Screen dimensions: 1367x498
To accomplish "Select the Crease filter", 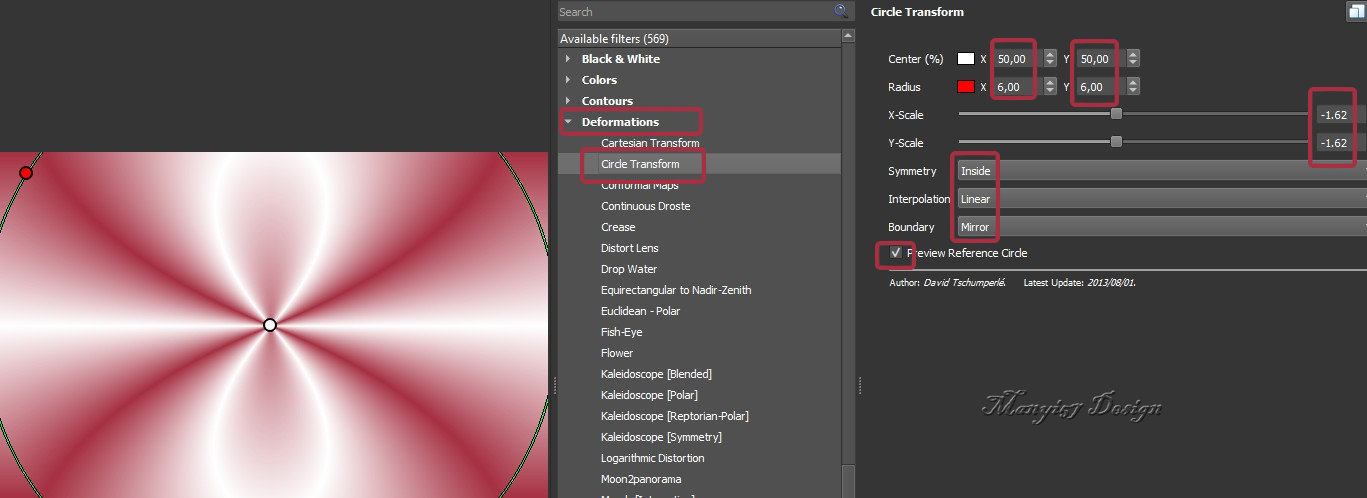I will (x=618, y=227).
